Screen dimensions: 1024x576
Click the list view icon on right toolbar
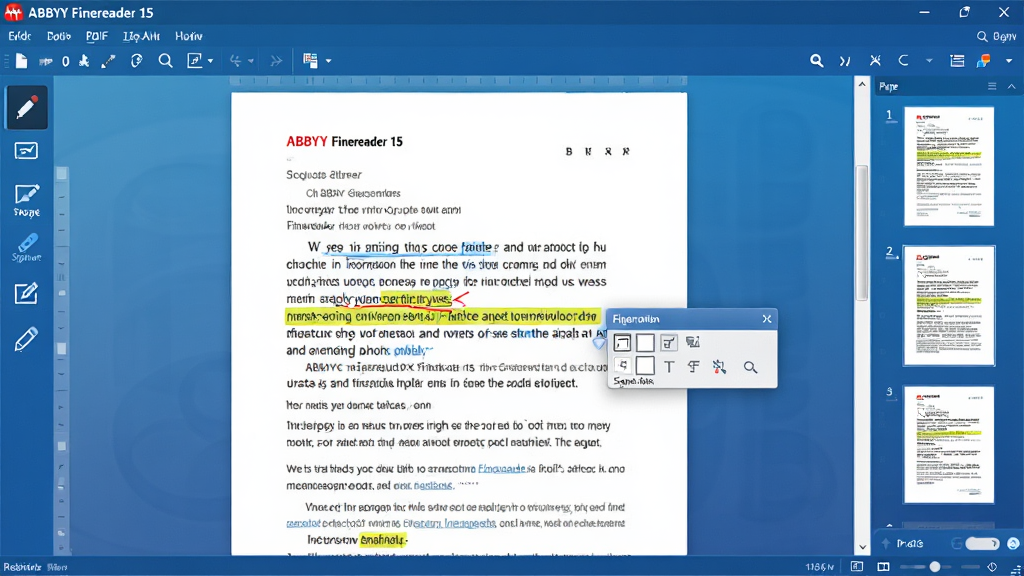pyautogui.click(x=957, y=61)
